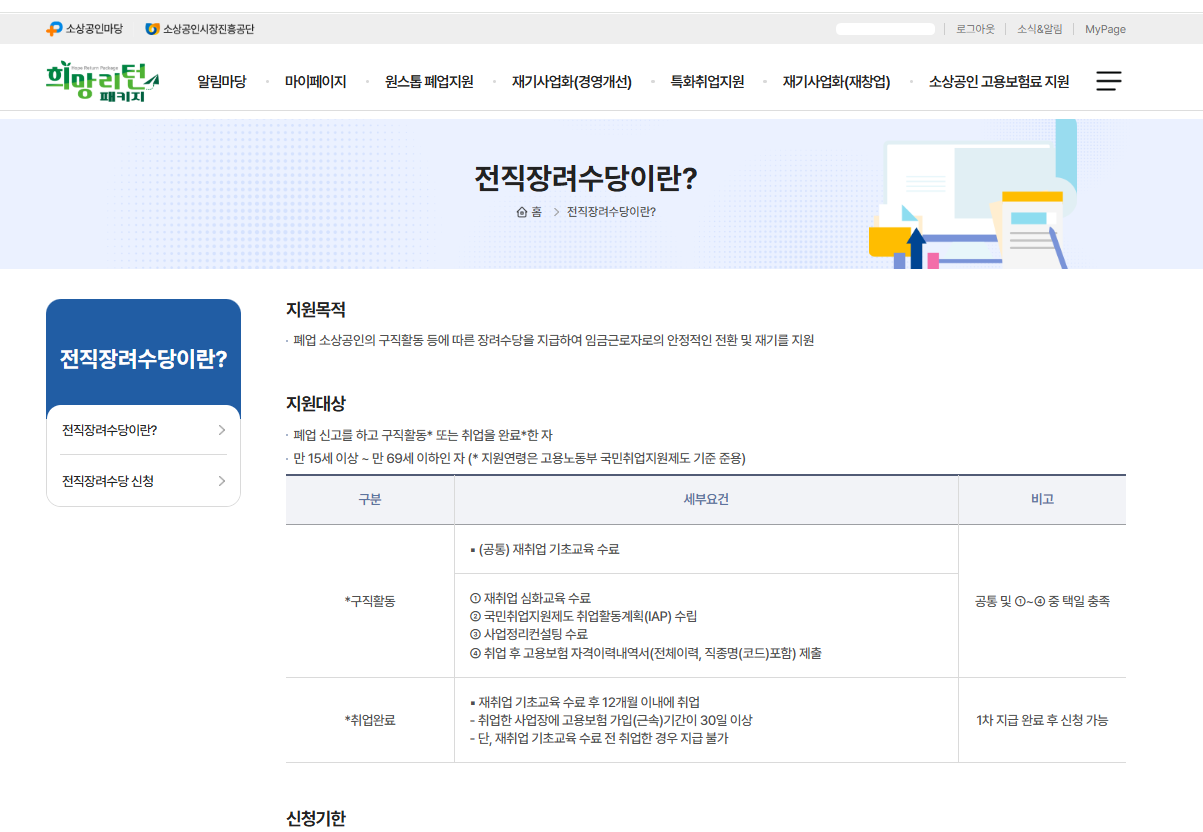Click '① 재취업 심화교육 수료' line
This screenshot has width=1203, height=832.
tap(530, 598)
